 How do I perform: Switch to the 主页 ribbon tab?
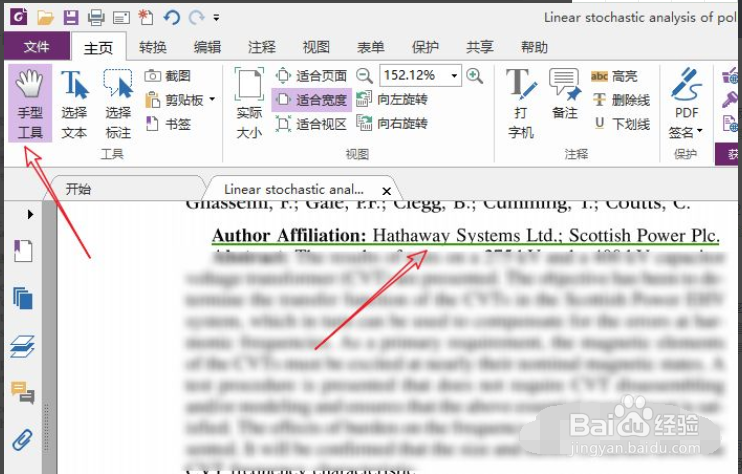(98, 47)
